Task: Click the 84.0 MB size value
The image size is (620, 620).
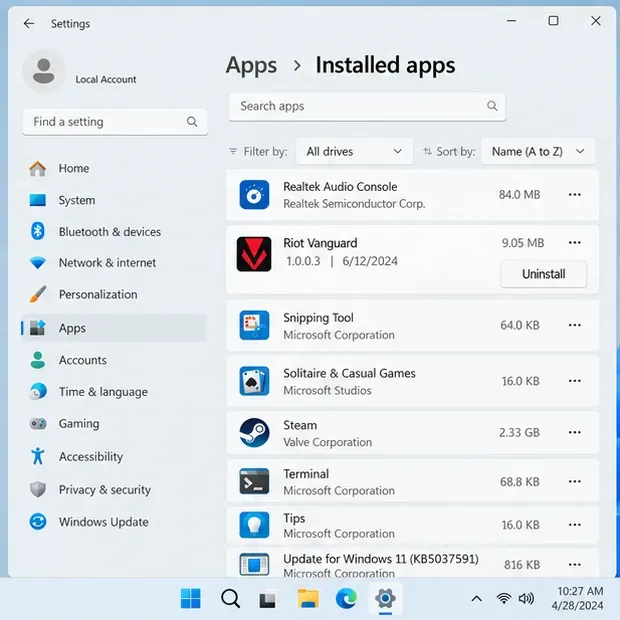Action: tap(519, 195)
